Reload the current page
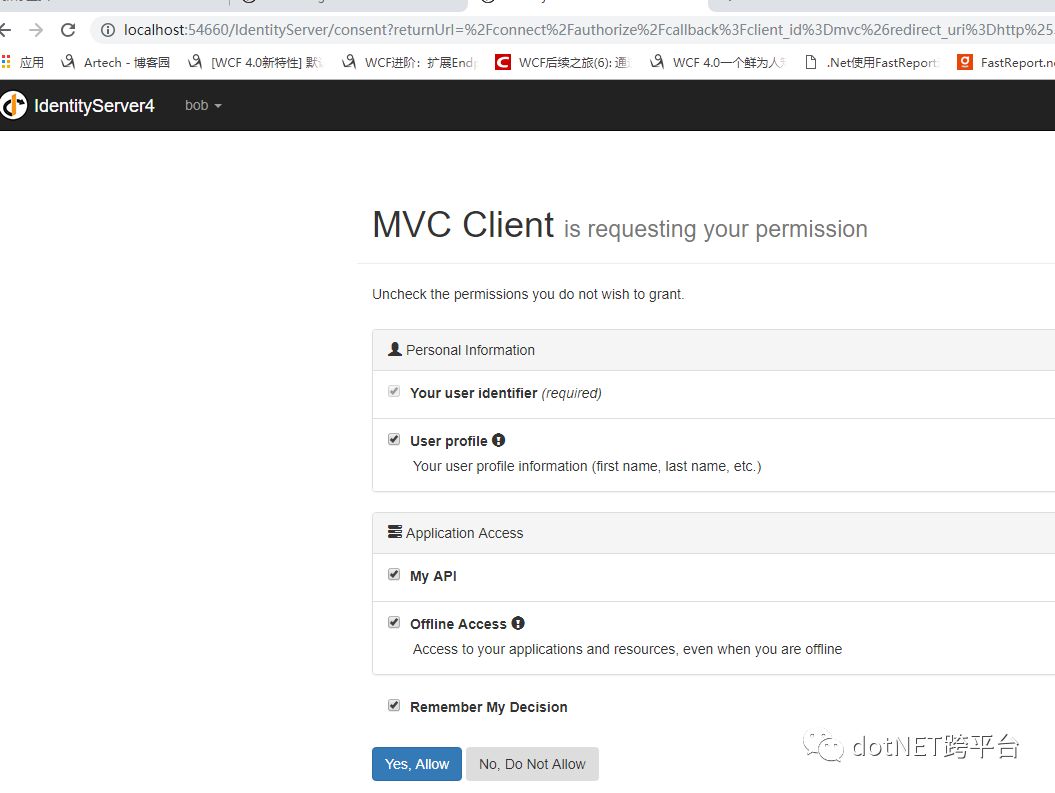Image resolution: width=1055 pixels, height=793 pixels. tap(68, 30)
